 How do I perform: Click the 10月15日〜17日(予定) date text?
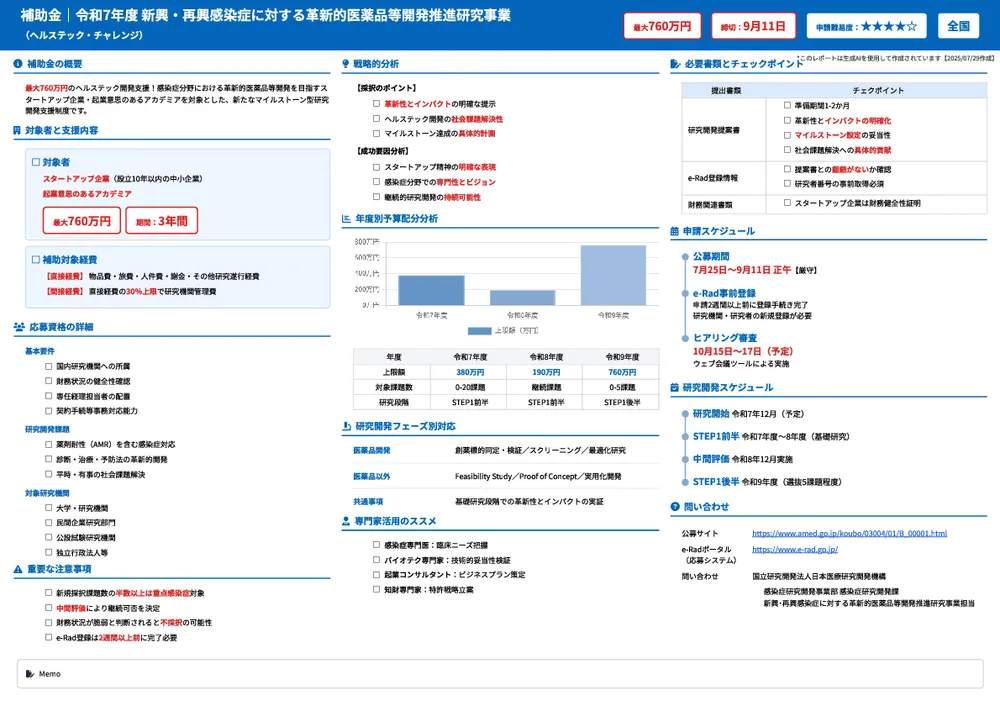pyautogui.click(x=742, y=351)
